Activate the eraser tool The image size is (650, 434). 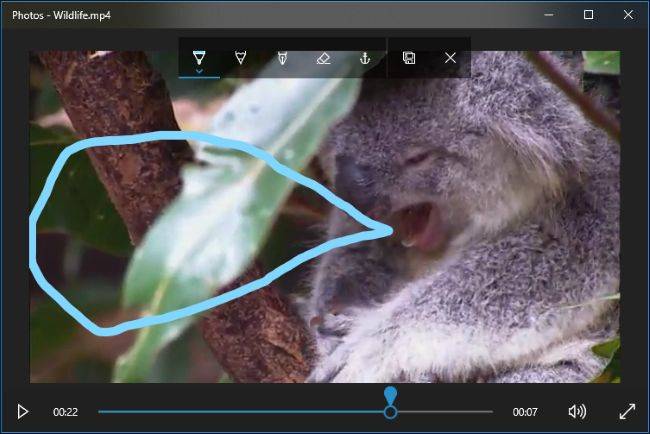point(323,58)
